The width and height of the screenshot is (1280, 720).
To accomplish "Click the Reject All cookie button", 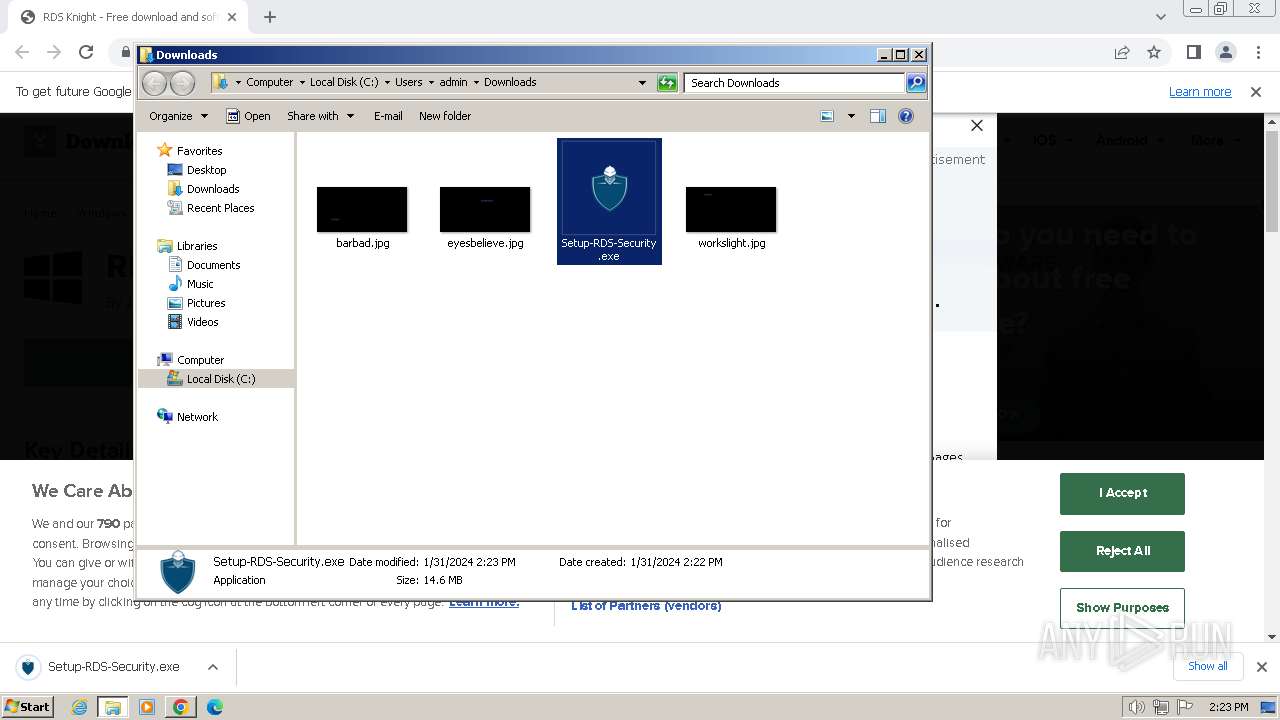I will coord(1122,551).
